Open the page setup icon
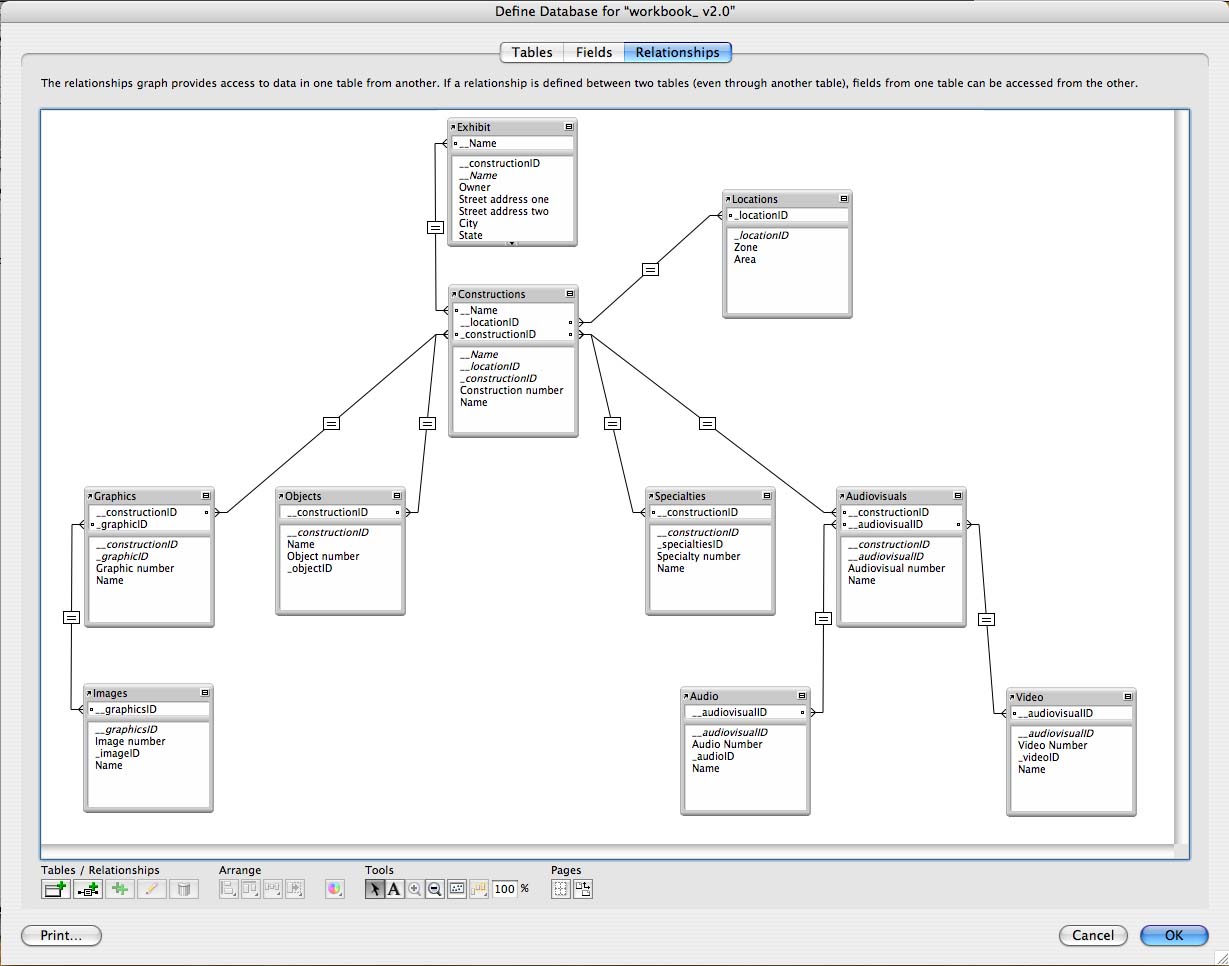 (582, 889)
